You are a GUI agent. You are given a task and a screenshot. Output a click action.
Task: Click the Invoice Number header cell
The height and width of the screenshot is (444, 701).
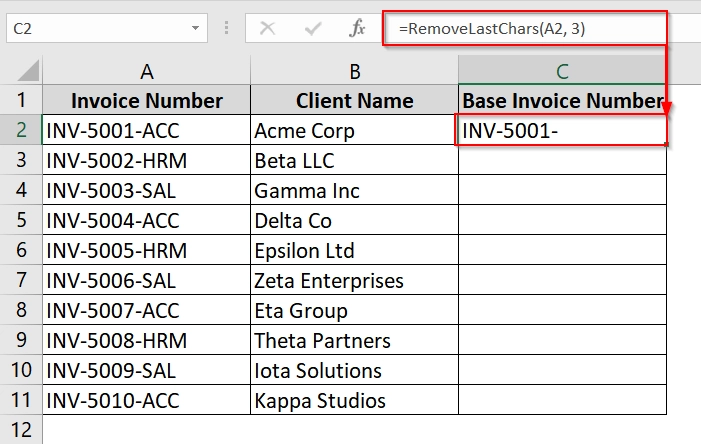click(147, 100)
